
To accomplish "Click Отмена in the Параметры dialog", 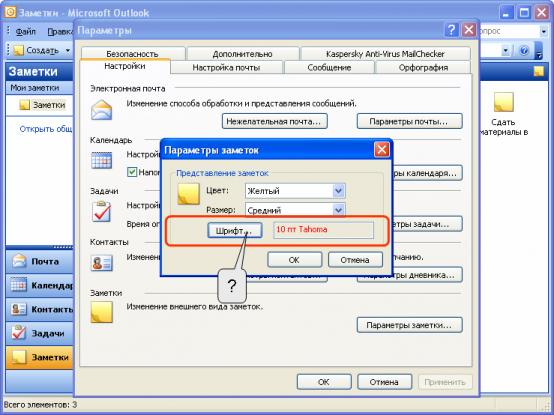I will 384,382.
